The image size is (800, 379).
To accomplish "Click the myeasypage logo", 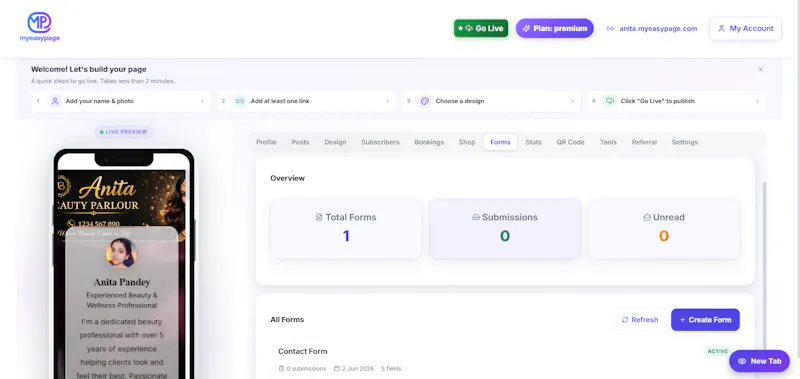I will click(39, 27).
